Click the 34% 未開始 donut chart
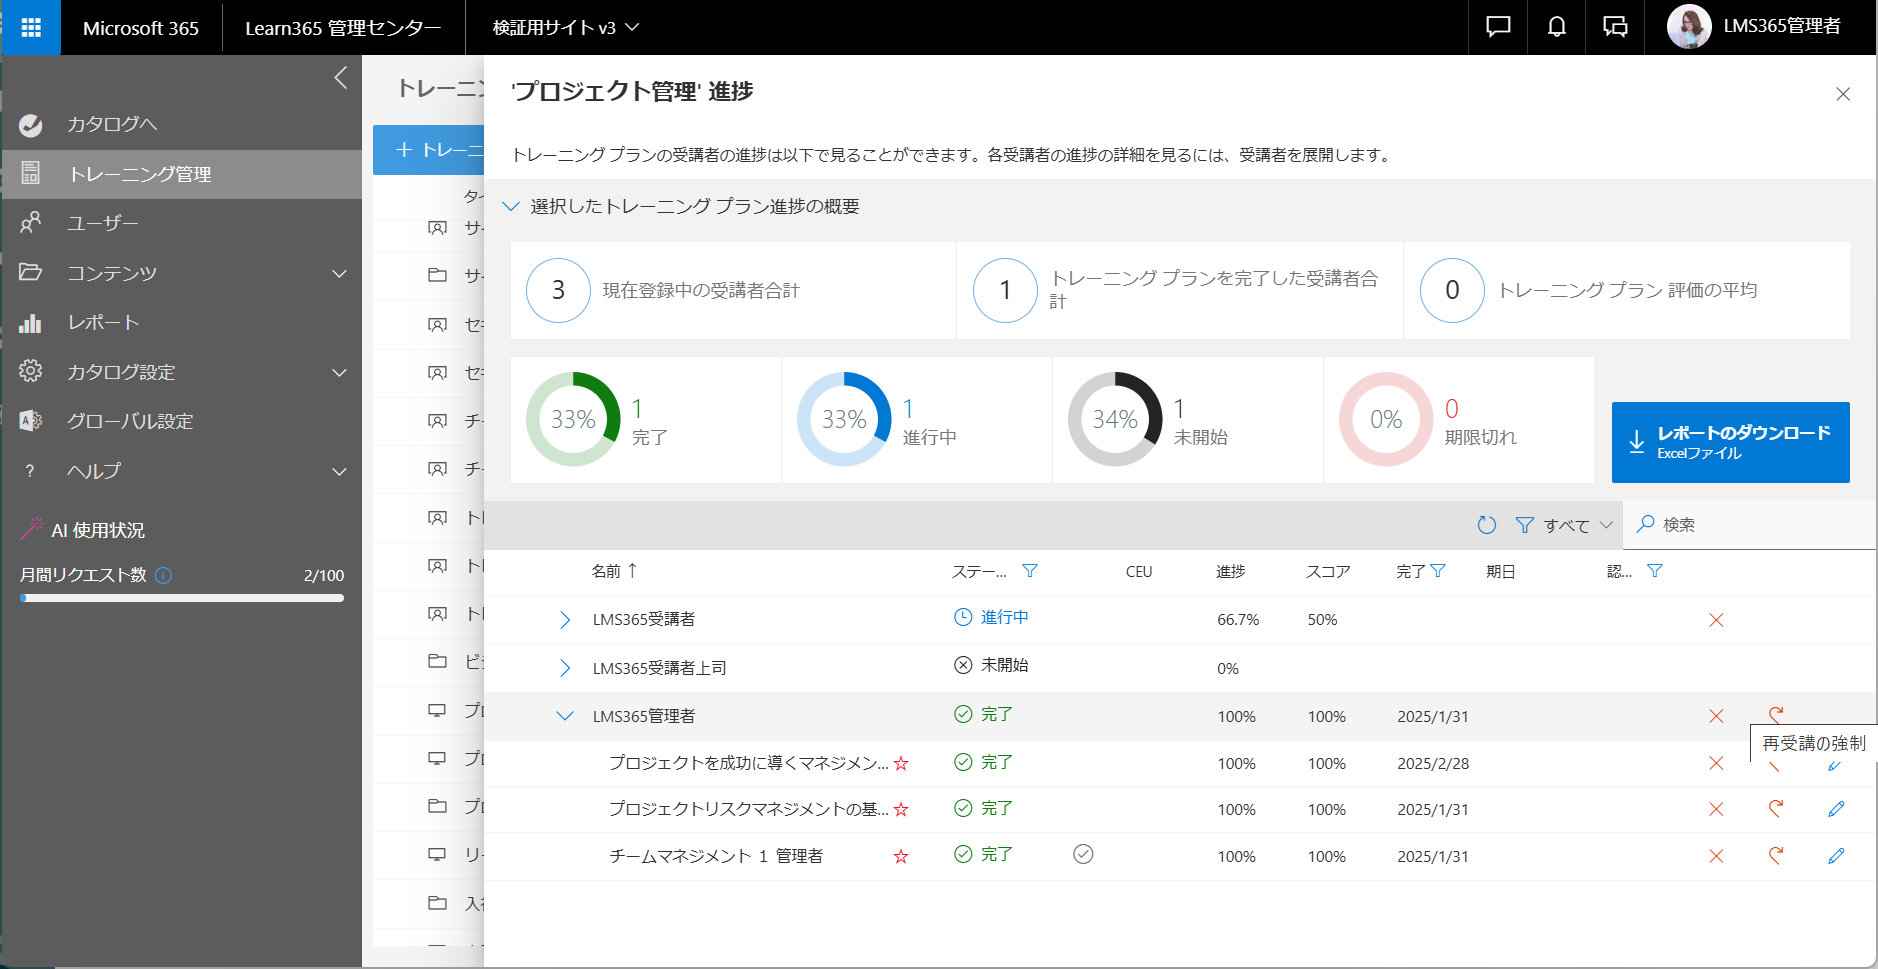Screen dimensions: 1878x969 (1115, 419)
